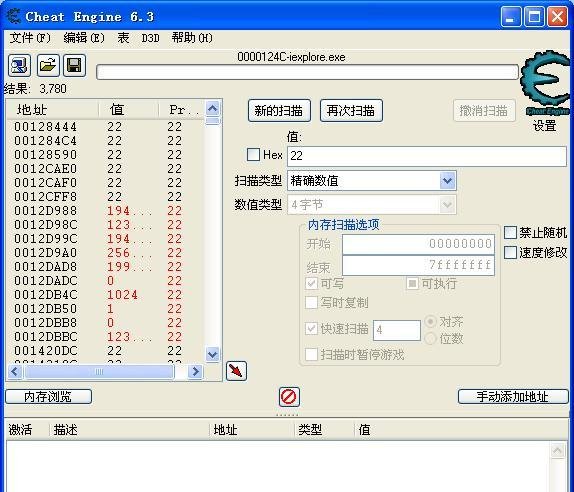
Task: Open the D3D menu
Action: point(150,38)
